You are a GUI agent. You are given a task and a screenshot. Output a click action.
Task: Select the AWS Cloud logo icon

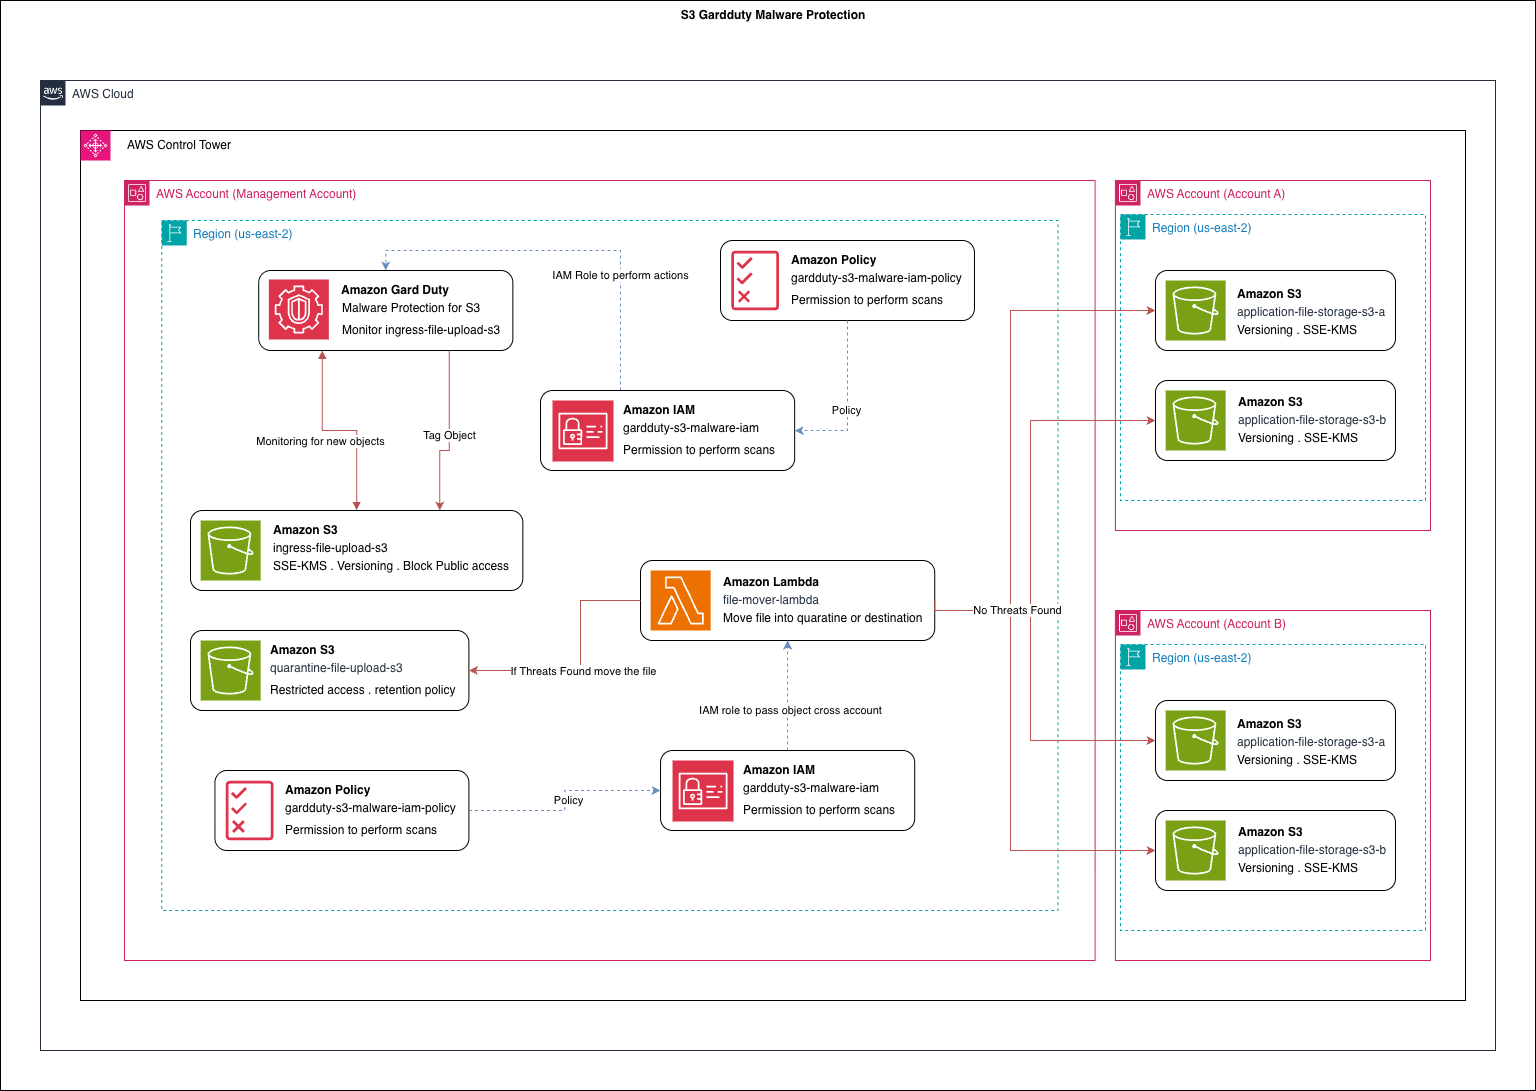point(53,93)
